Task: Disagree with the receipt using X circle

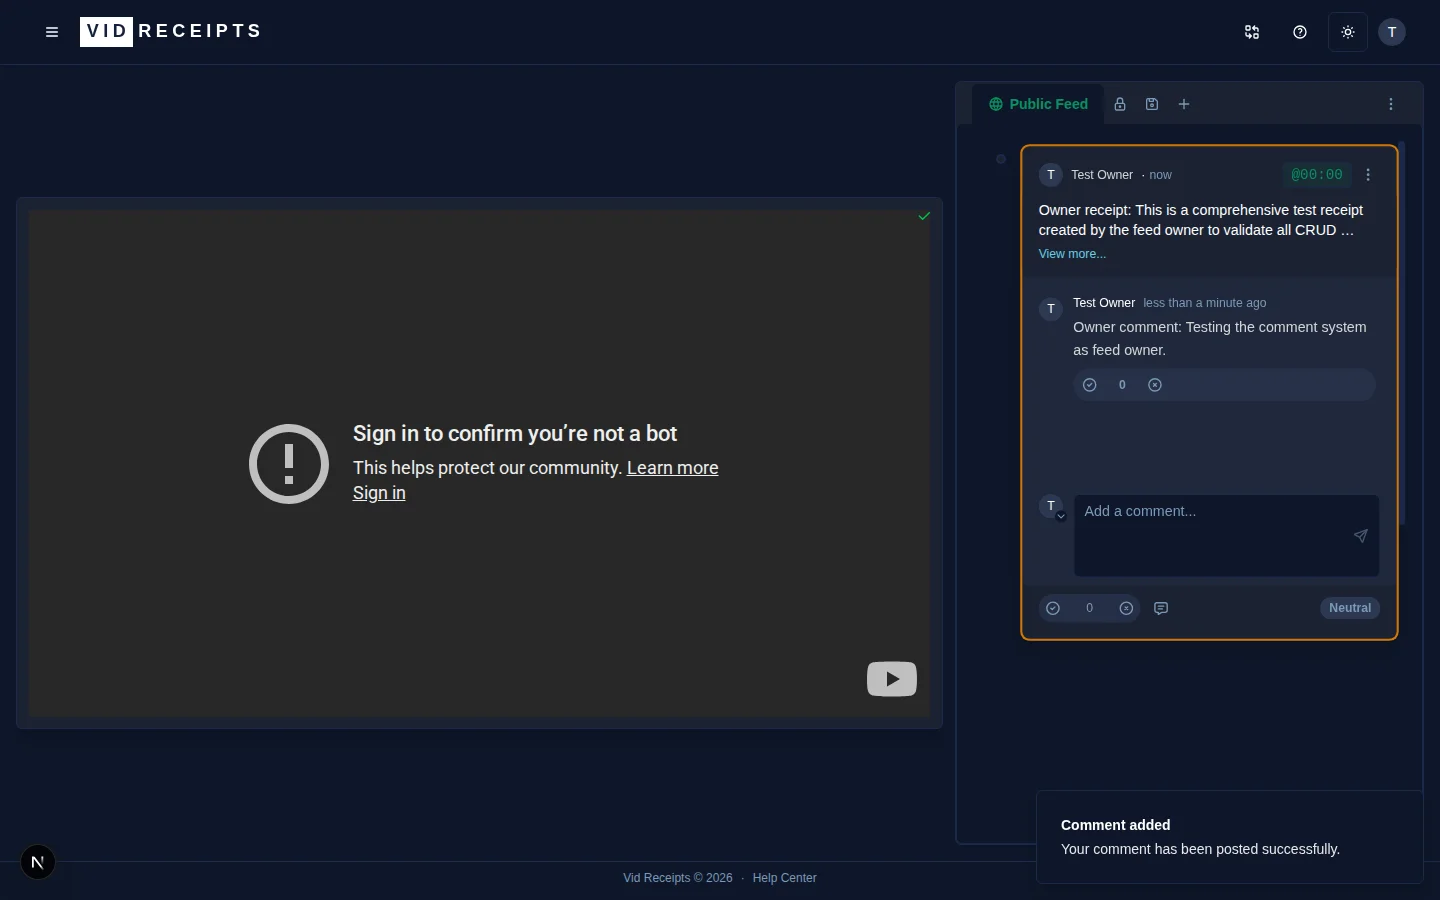Action: coord(1126,608)
